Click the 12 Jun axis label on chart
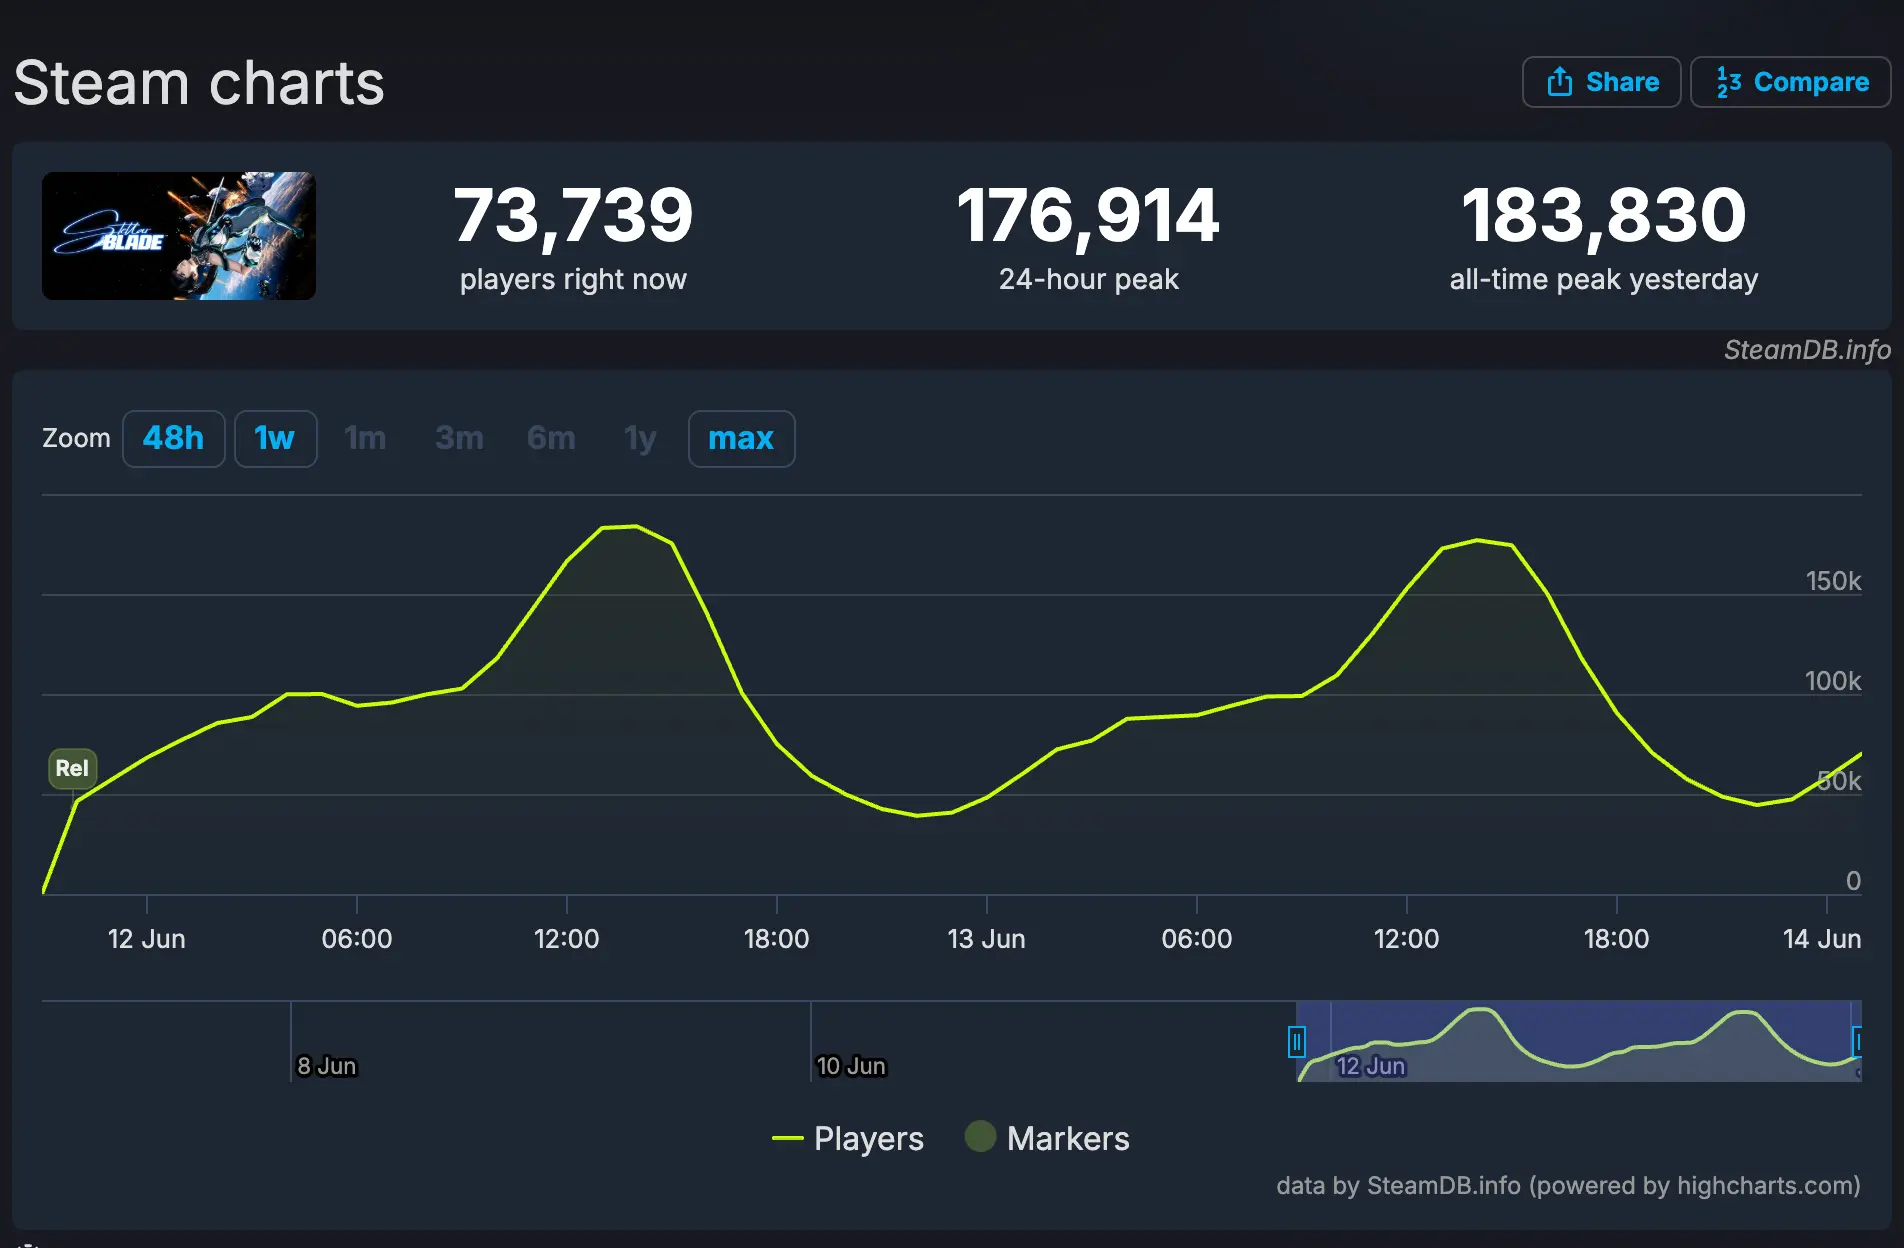 coord(147,939)
